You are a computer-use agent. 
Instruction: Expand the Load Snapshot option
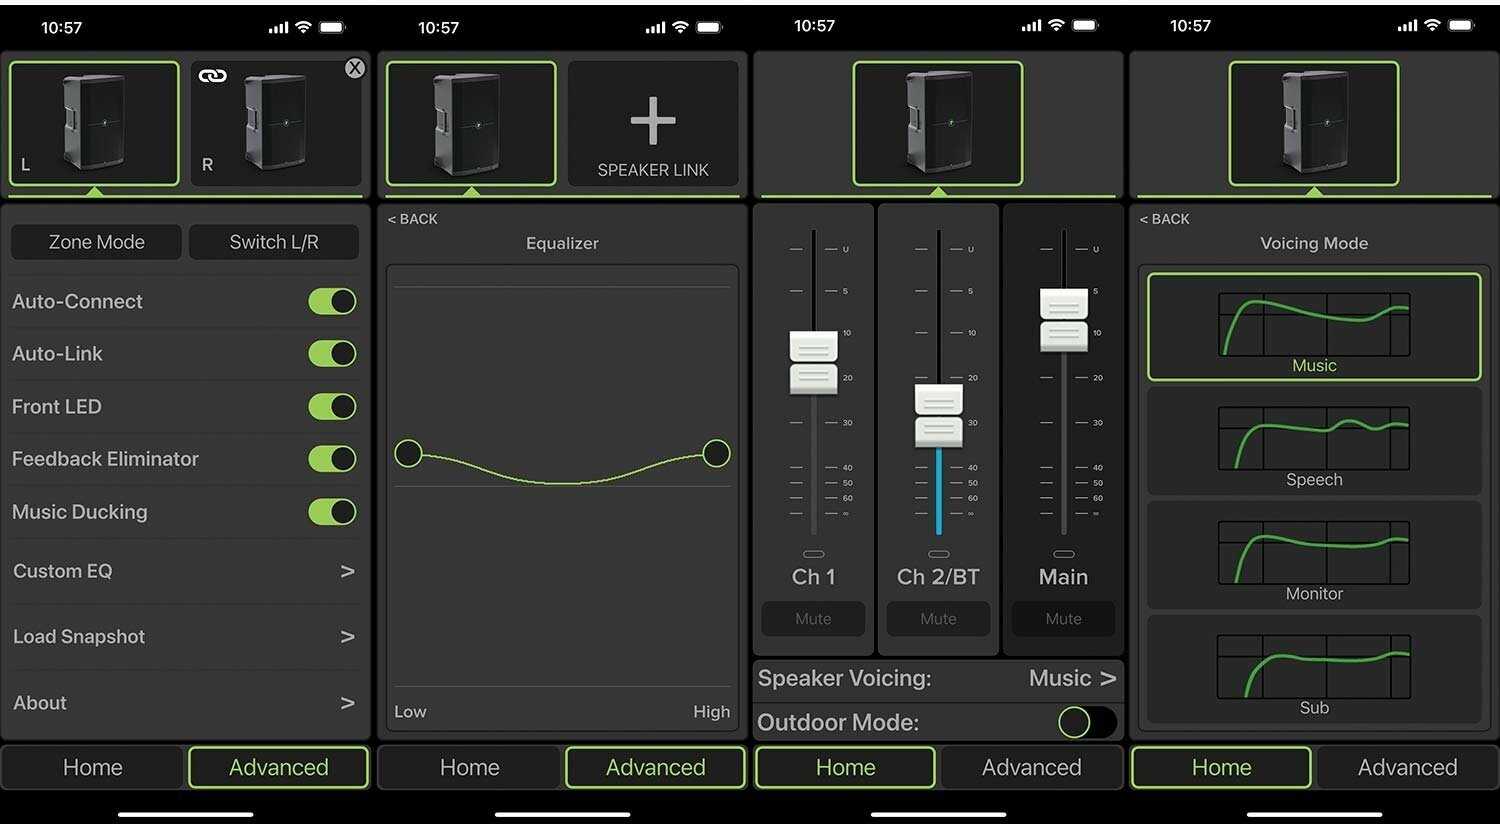pos(184,637)
